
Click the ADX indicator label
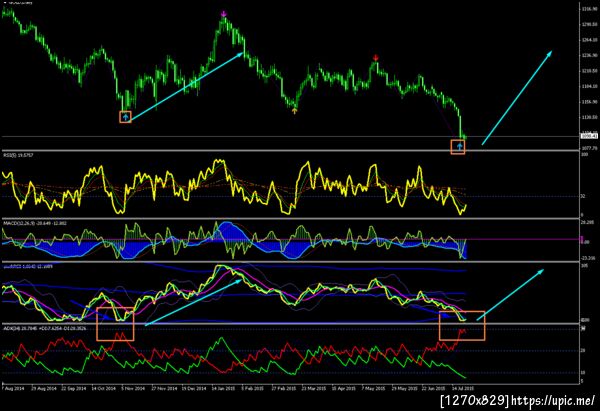click(44, 328)
